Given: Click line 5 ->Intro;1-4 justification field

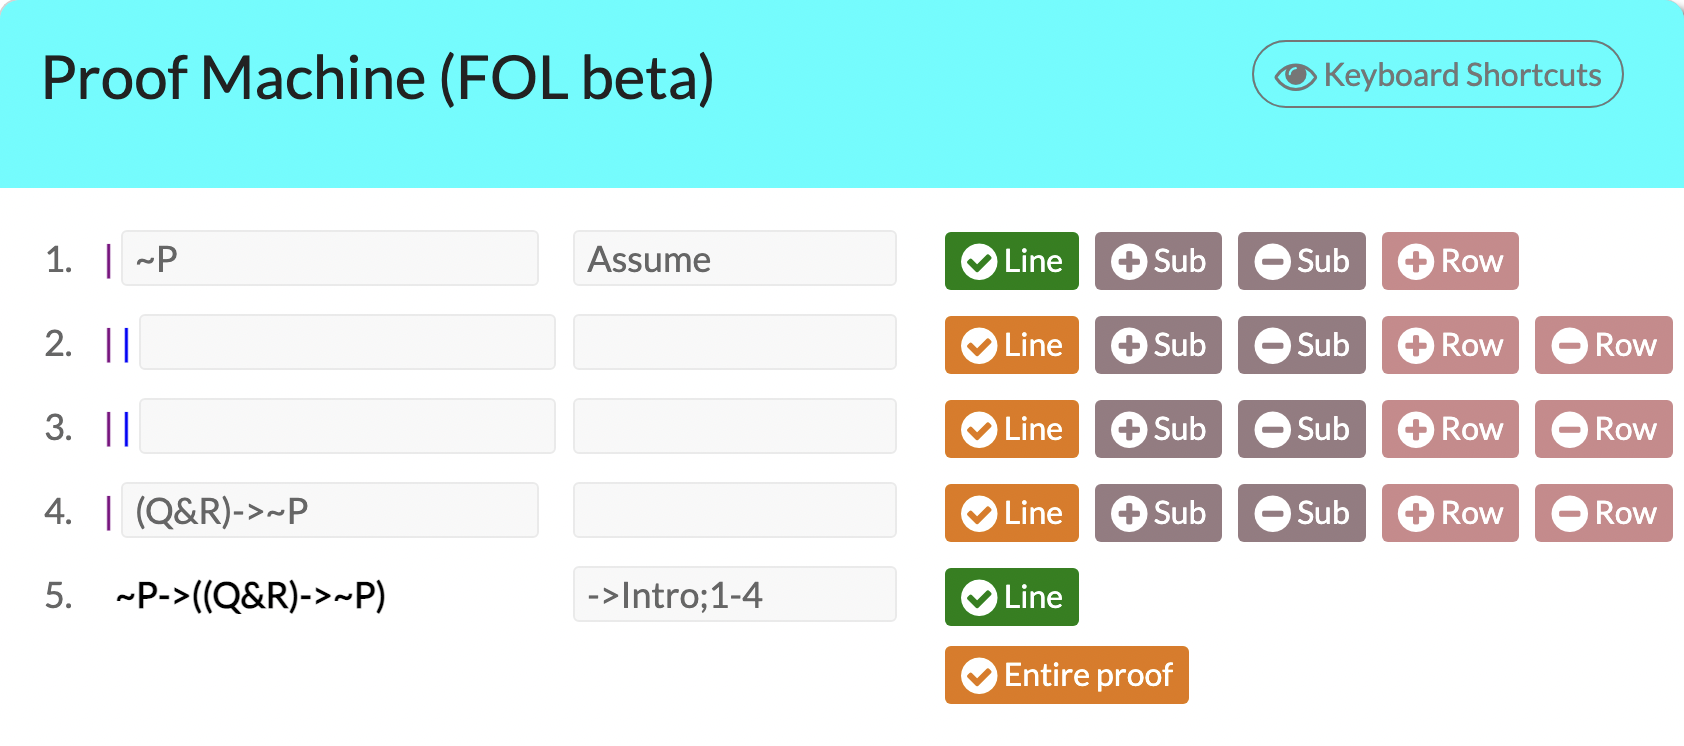Looking at the screenshot, I should [734, 595].
